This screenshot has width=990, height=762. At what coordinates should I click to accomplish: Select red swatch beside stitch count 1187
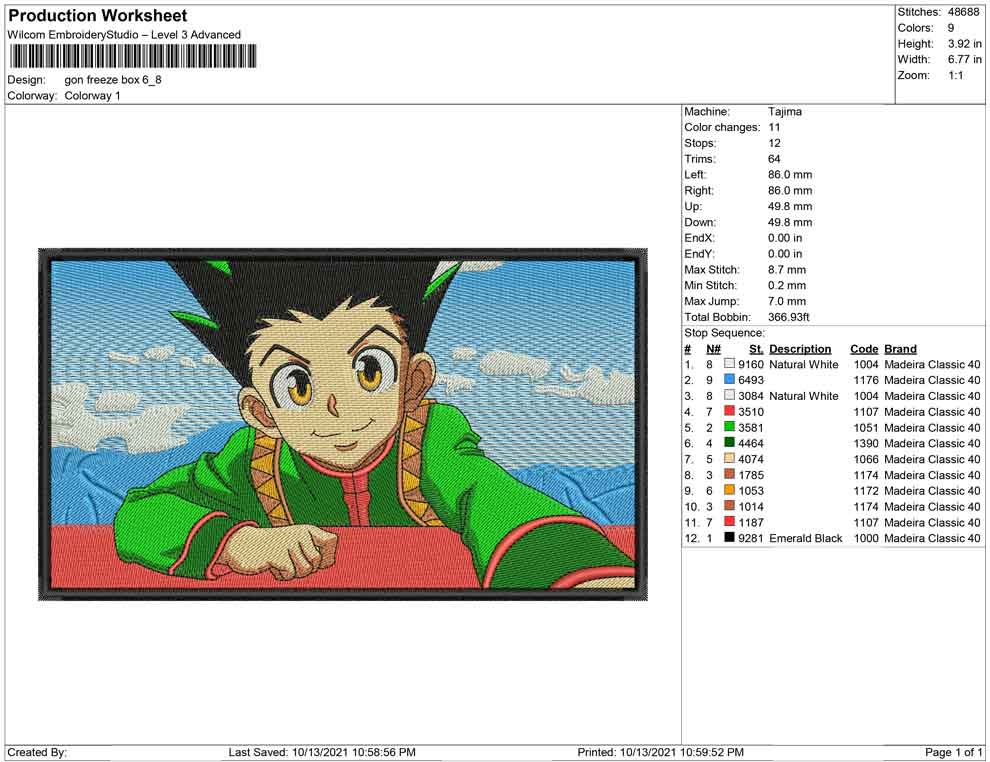(729, 521)
